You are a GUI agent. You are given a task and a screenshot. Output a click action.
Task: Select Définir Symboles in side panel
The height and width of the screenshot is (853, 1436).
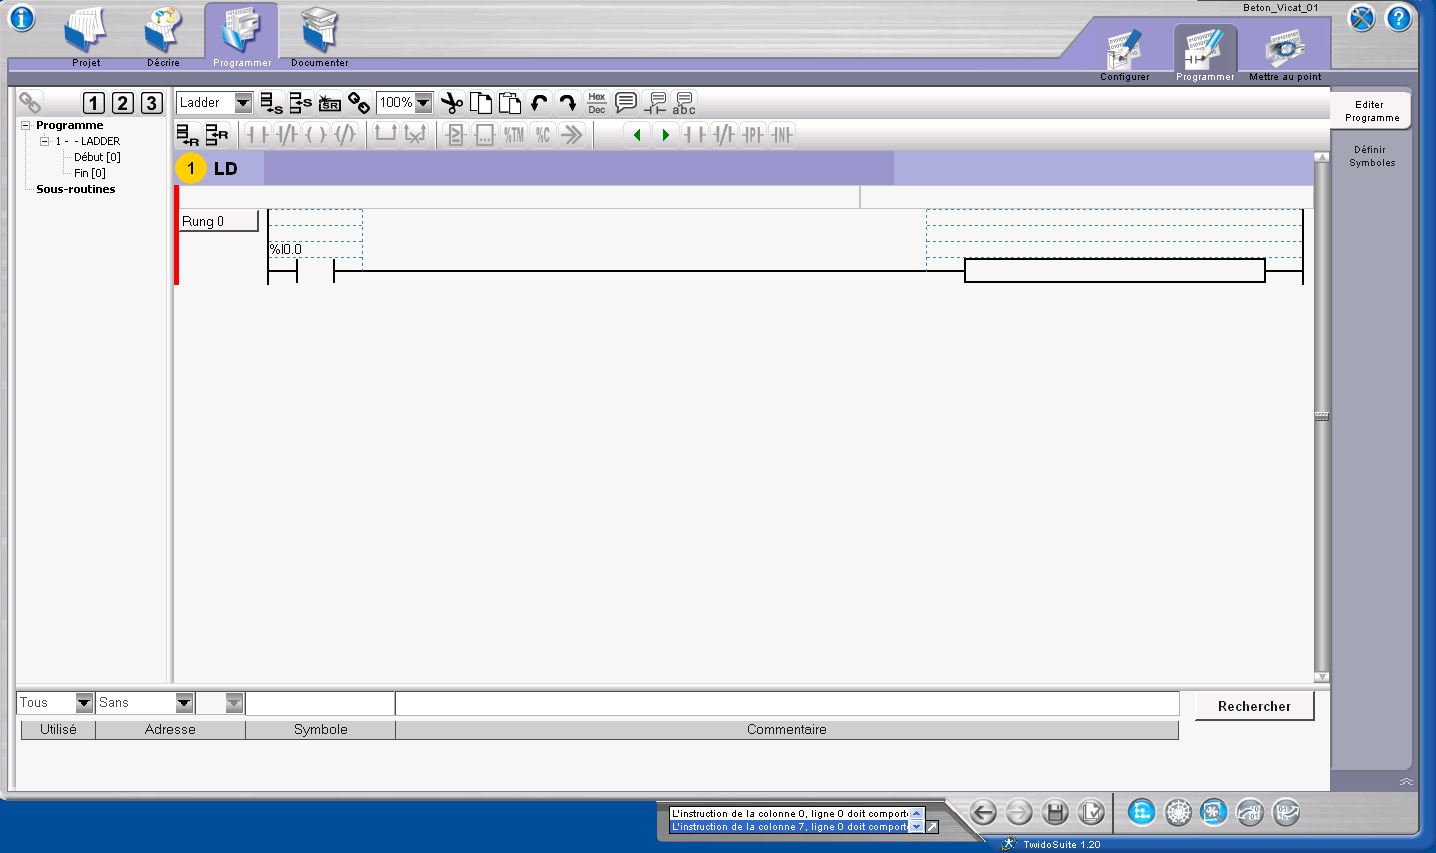pos(1371,156)
